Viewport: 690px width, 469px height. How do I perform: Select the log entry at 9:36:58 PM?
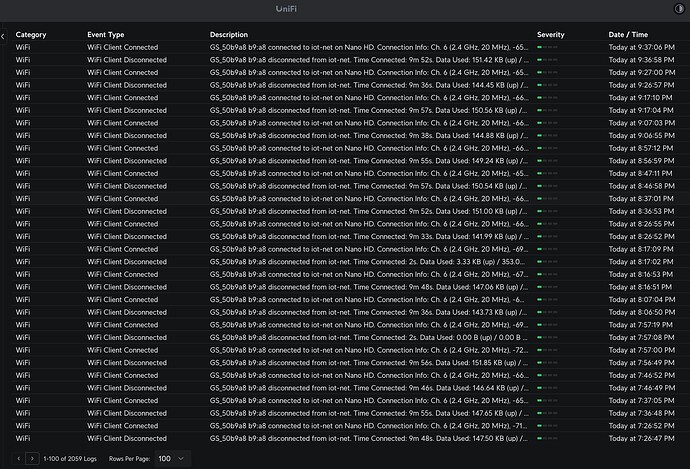(x=350, y=60)
